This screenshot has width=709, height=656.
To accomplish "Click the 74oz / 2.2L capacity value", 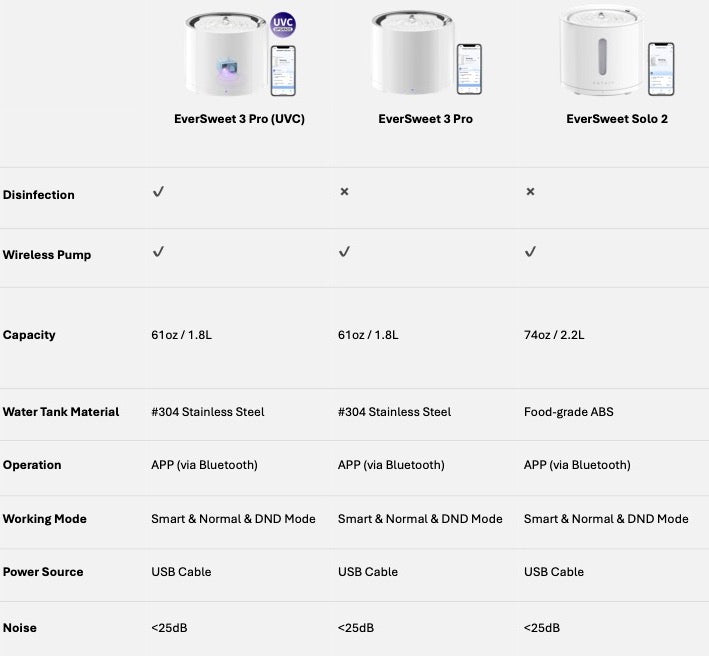I will [x=554, y=335].
